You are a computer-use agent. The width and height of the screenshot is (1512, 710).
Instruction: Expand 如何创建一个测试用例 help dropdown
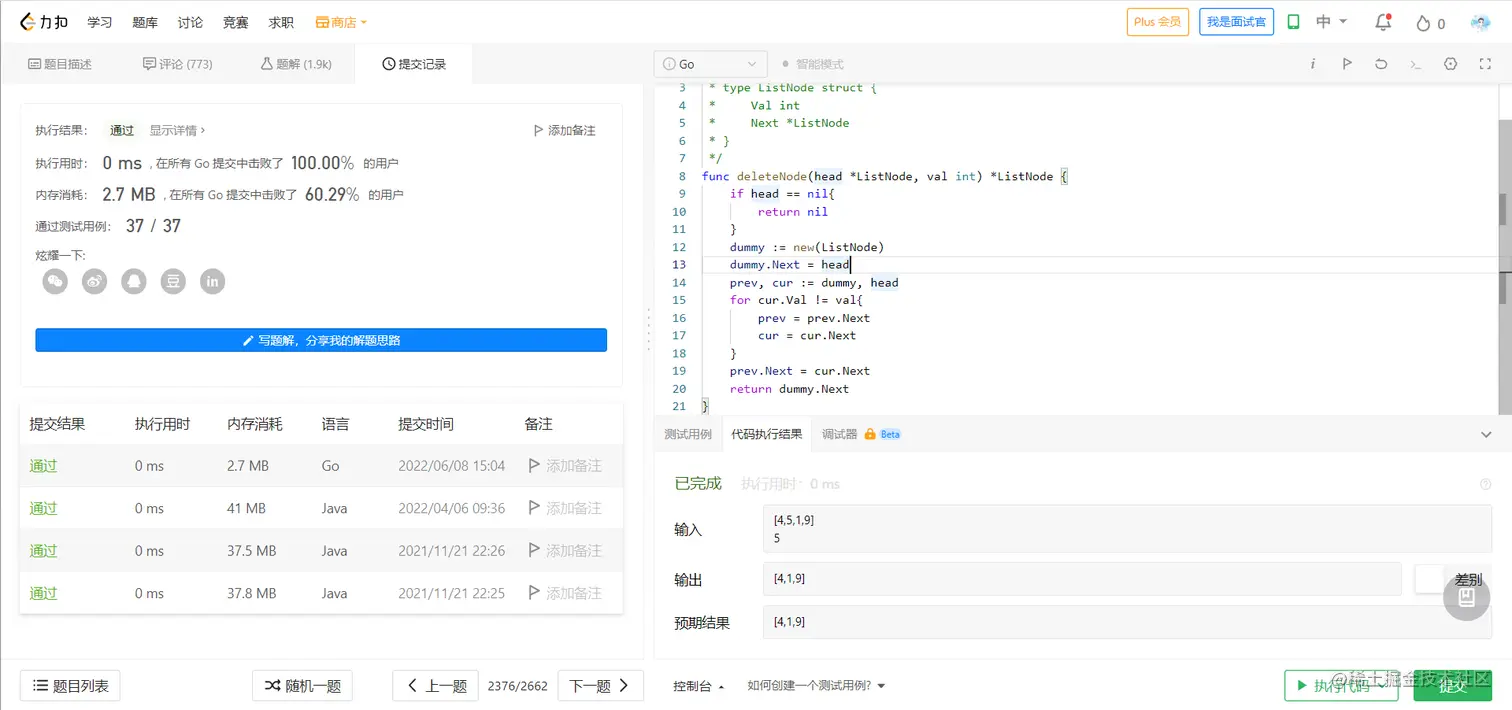(x=816, y=686)
